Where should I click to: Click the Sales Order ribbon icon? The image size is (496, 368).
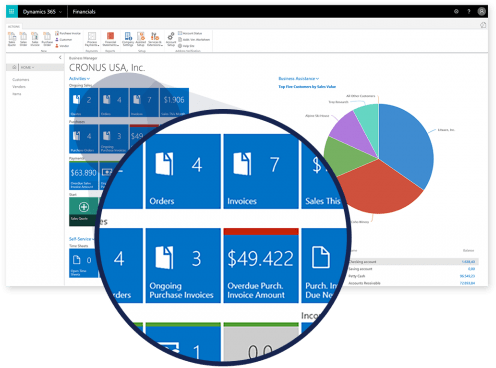23,39
